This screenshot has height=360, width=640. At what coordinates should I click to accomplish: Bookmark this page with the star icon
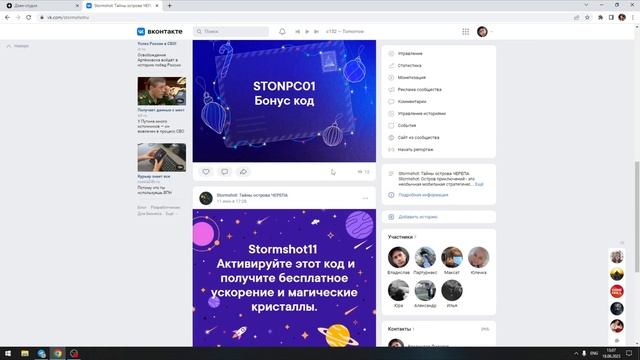587,18
